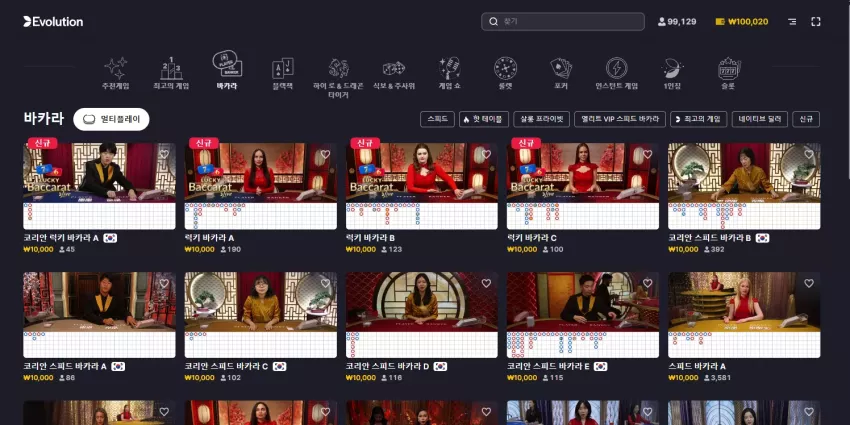Click the Korean Speed Baccarat C title text

[x=226, y=366]
